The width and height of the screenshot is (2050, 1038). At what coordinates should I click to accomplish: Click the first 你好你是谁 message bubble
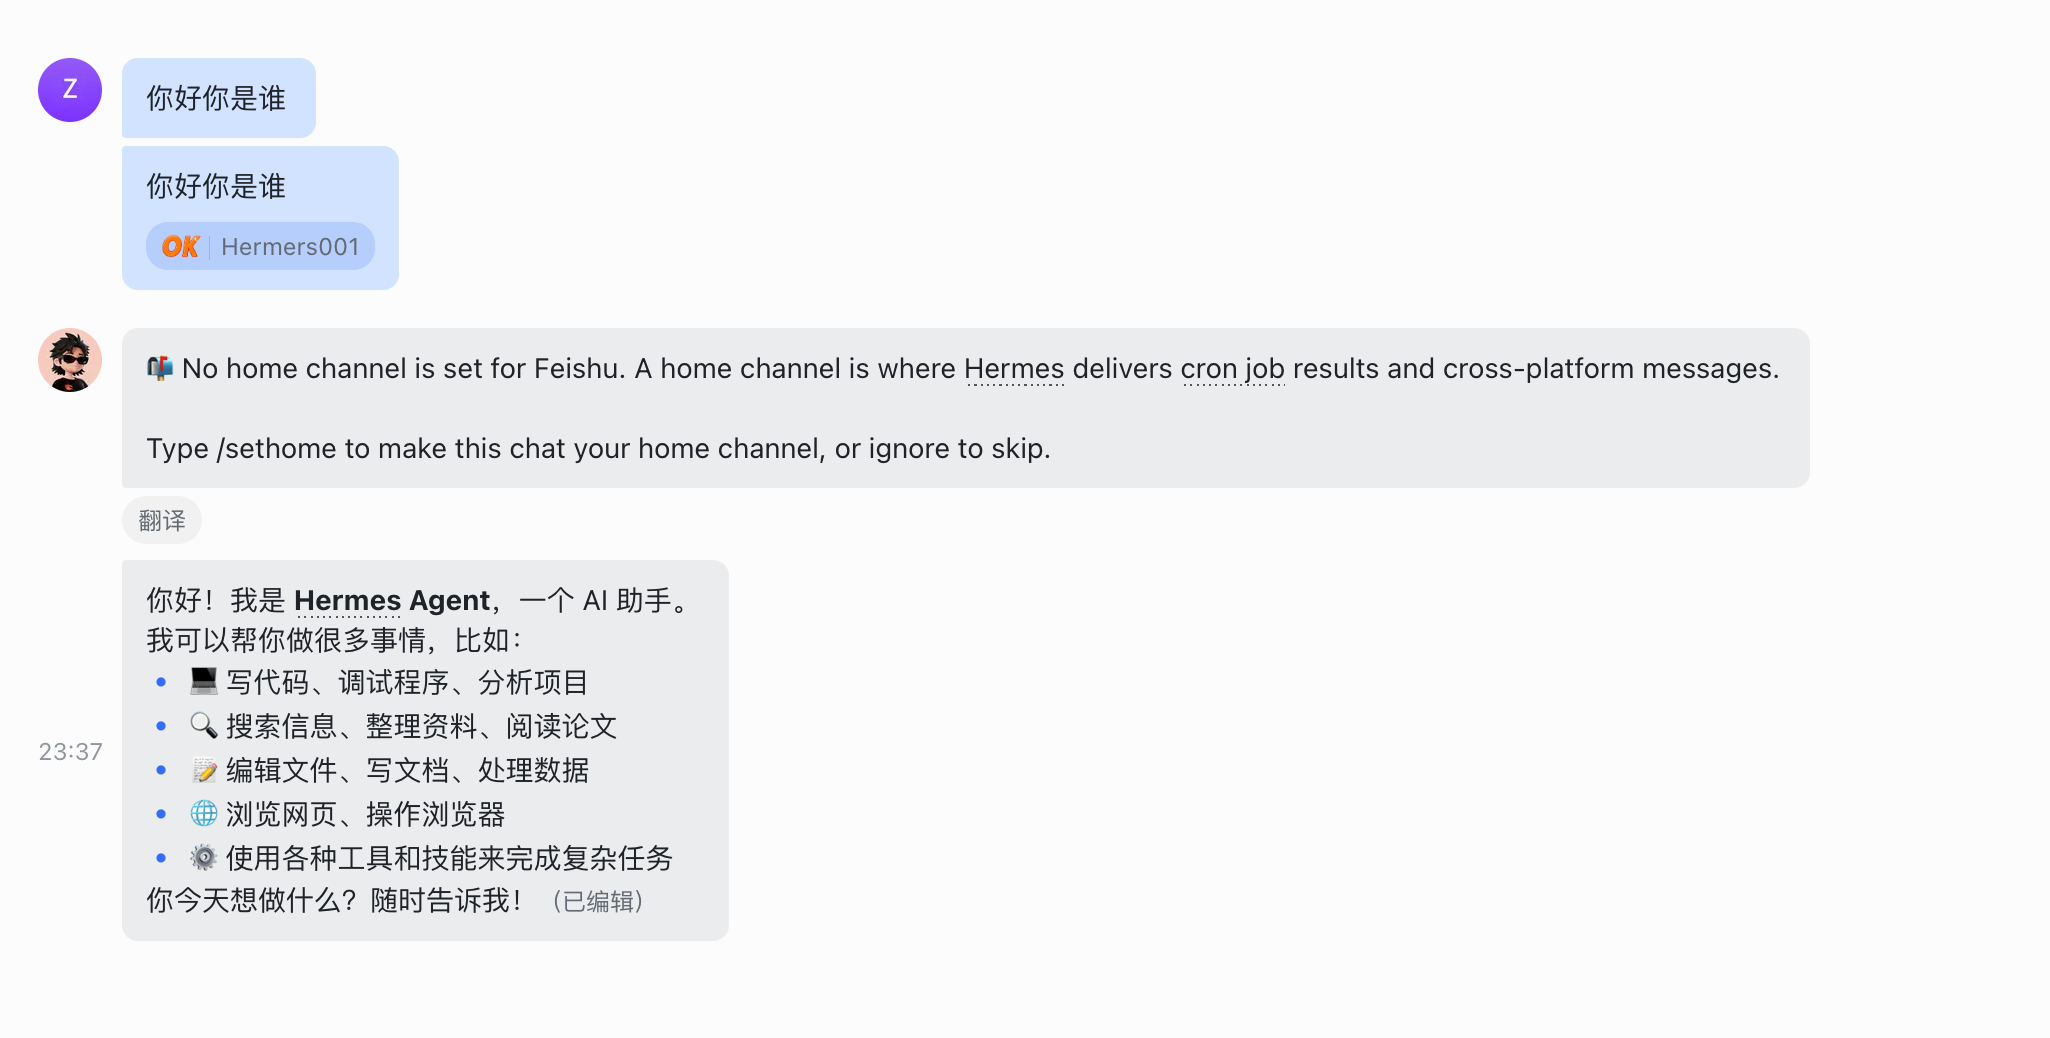tap(218, 98)
